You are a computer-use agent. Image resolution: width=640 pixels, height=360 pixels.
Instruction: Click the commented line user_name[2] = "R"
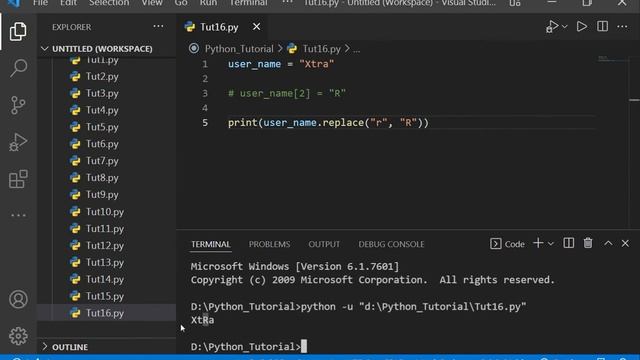coord(287,93)
